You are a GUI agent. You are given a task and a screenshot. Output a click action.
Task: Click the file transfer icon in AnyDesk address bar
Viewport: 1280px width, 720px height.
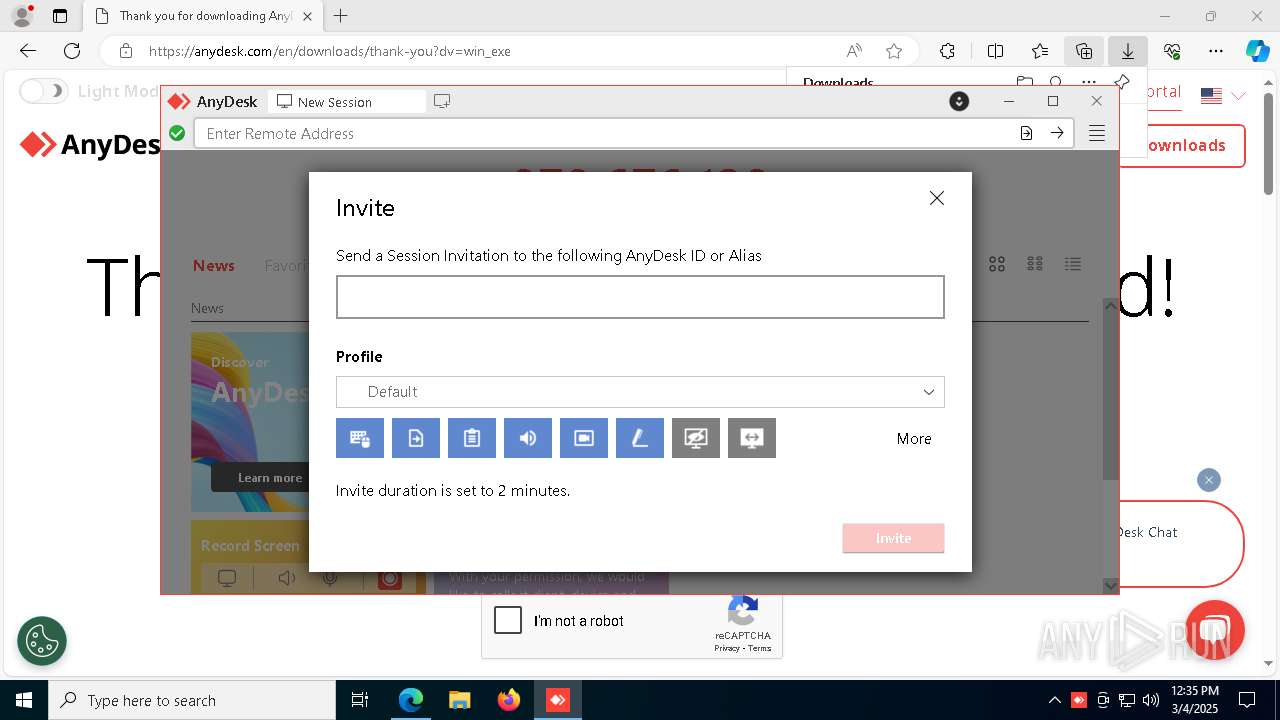(1026, 133)
